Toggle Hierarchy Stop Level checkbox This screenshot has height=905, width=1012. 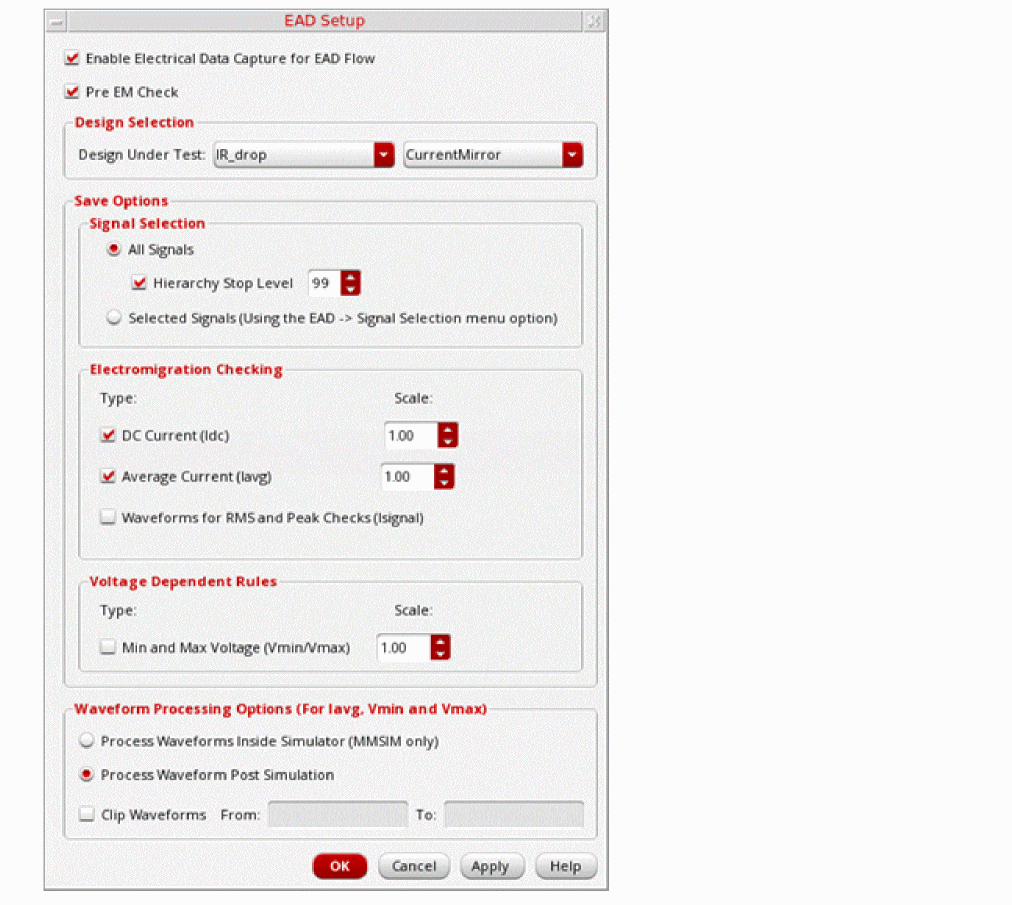(139, 283)
